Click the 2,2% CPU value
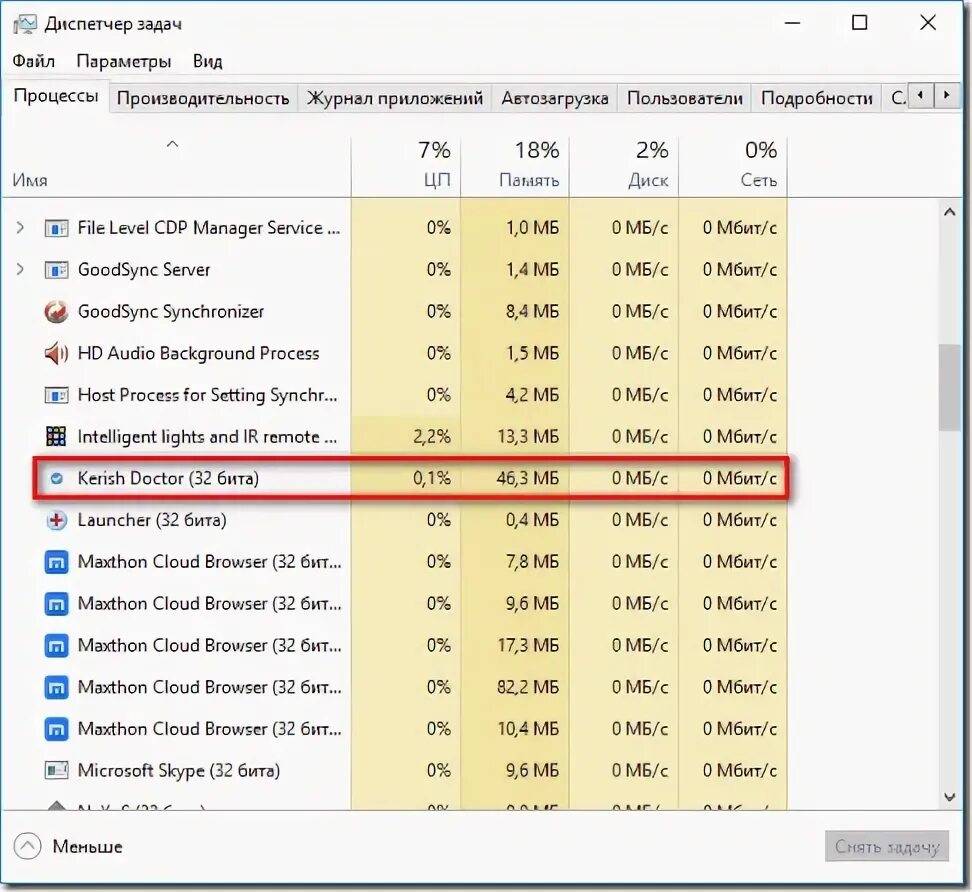Viewport: 972px width, 892px height. [x=431, y=436]
